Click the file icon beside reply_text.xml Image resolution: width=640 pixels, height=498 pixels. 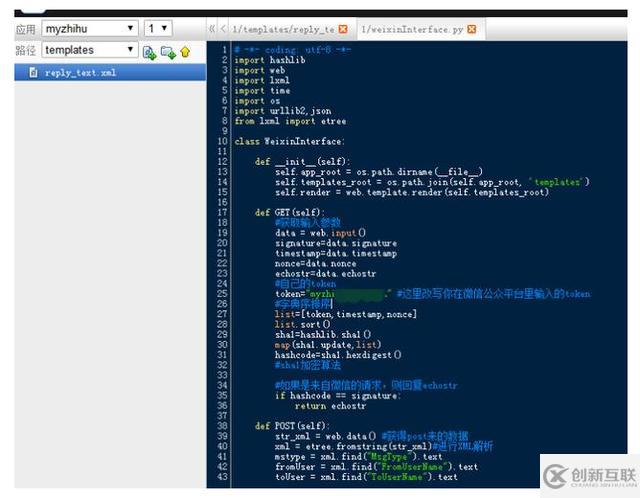point(33,73)
